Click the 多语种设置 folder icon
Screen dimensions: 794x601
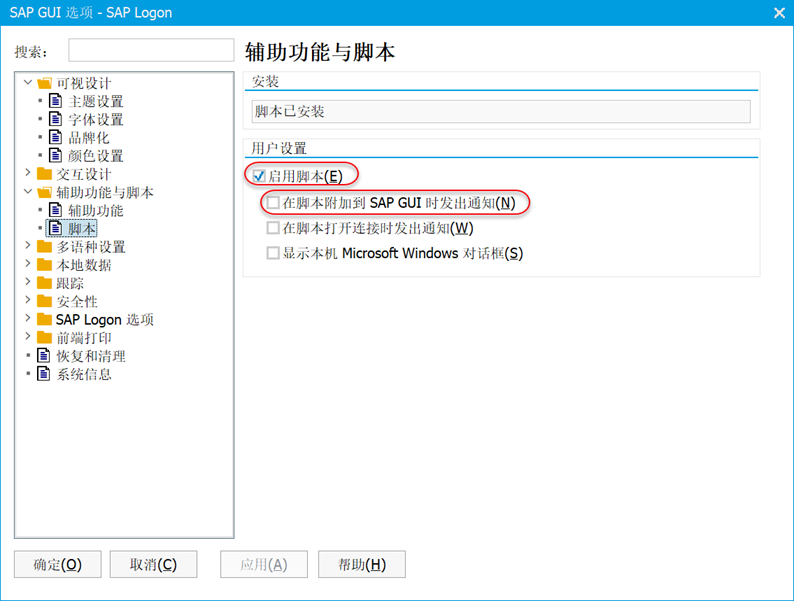45,247
